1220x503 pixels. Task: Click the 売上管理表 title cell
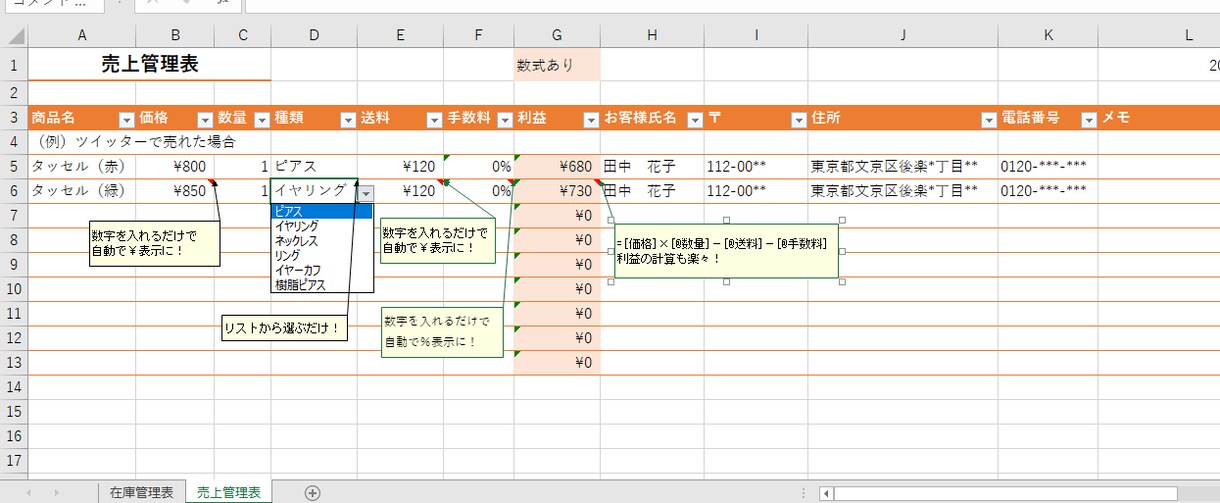[150, 65]
